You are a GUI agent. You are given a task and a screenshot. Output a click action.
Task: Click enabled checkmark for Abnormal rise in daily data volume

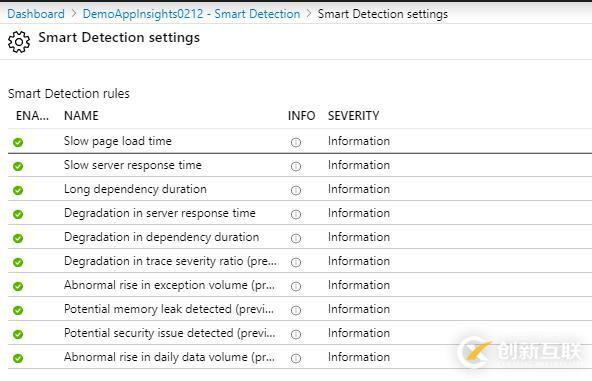coord(18,358)
